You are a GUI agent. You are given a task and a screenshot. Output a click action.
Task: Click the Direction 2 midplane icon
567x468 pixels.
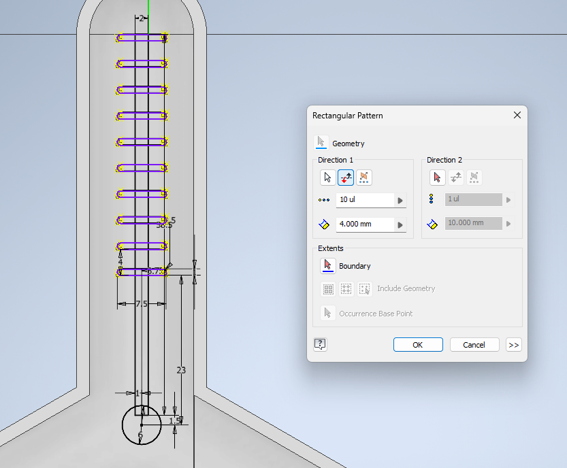point(474,178)
